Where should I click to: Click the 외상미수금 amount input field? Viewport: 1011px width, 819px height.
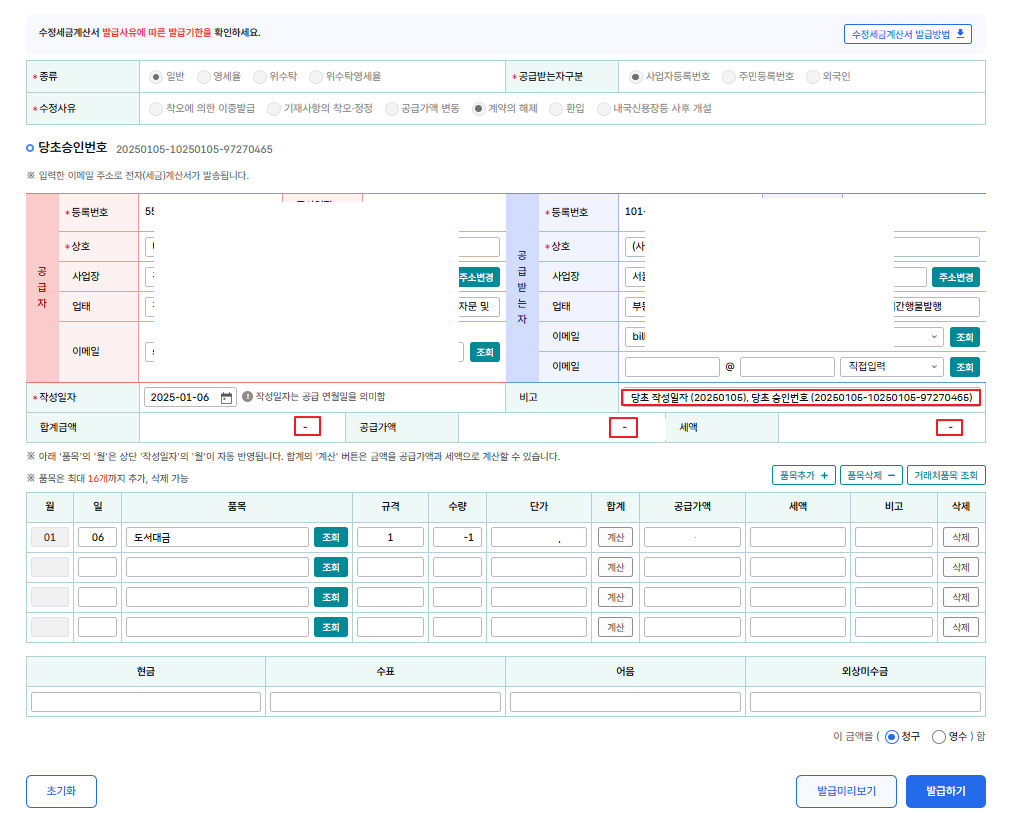[x=865, y=702]
